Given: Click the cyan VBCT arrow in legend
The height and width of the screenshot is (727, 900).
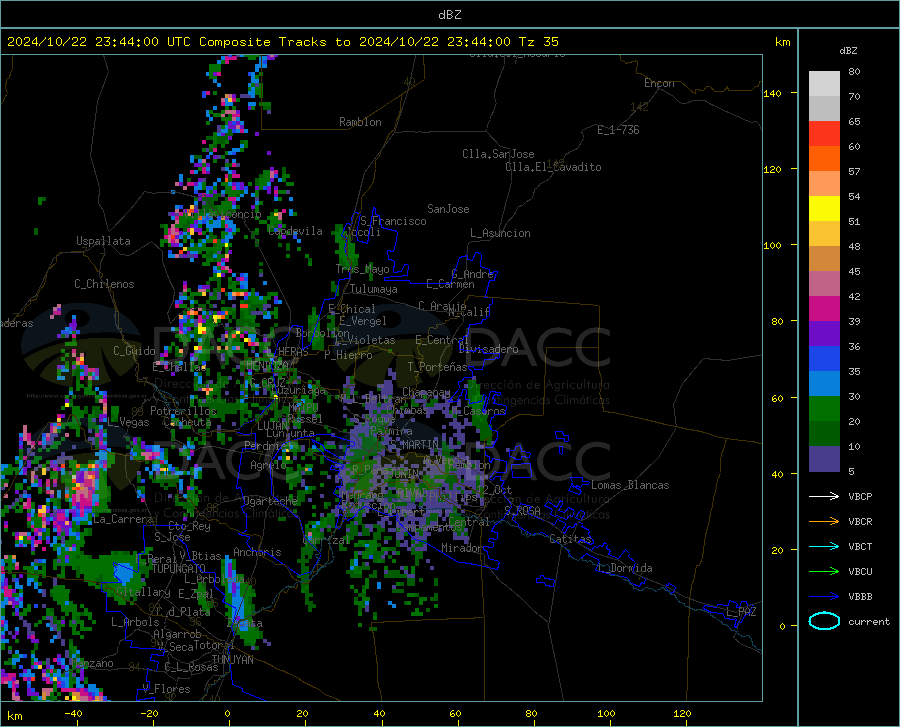Looking at the screenshot, I should tap(824, 546).
